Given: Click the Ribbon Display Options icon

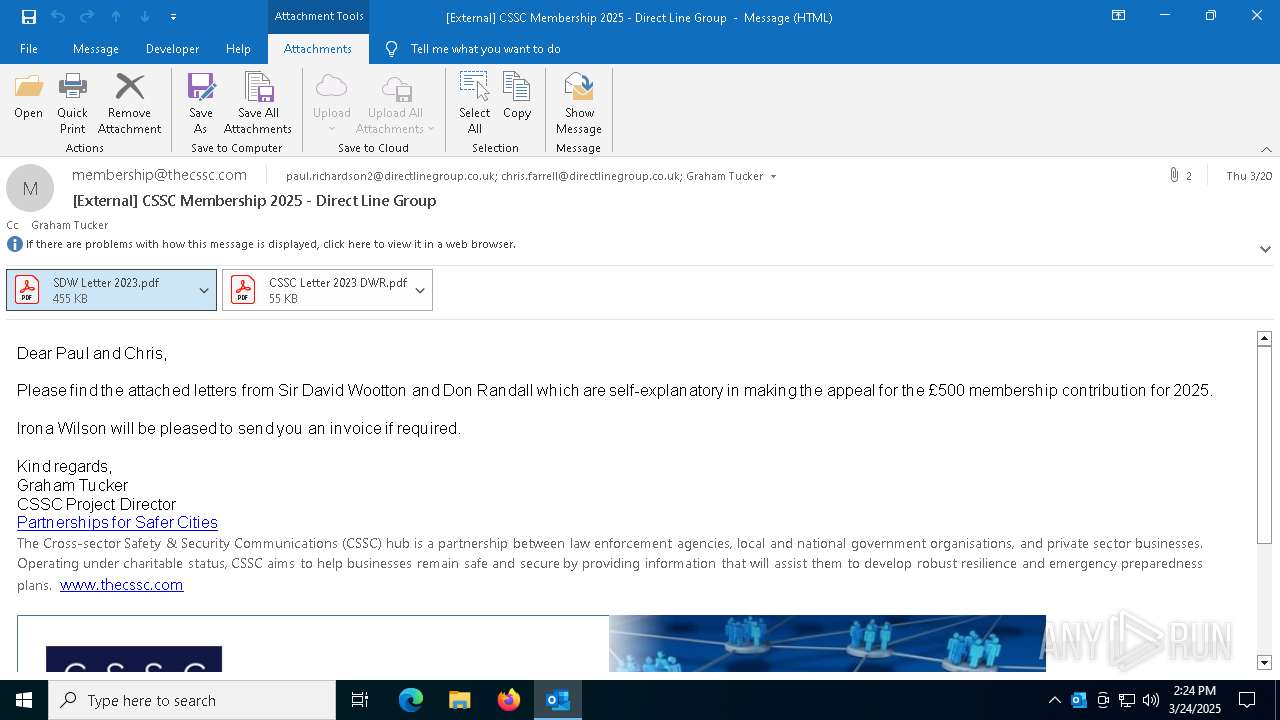Looking at the screenshot, I should [1119, 16].
